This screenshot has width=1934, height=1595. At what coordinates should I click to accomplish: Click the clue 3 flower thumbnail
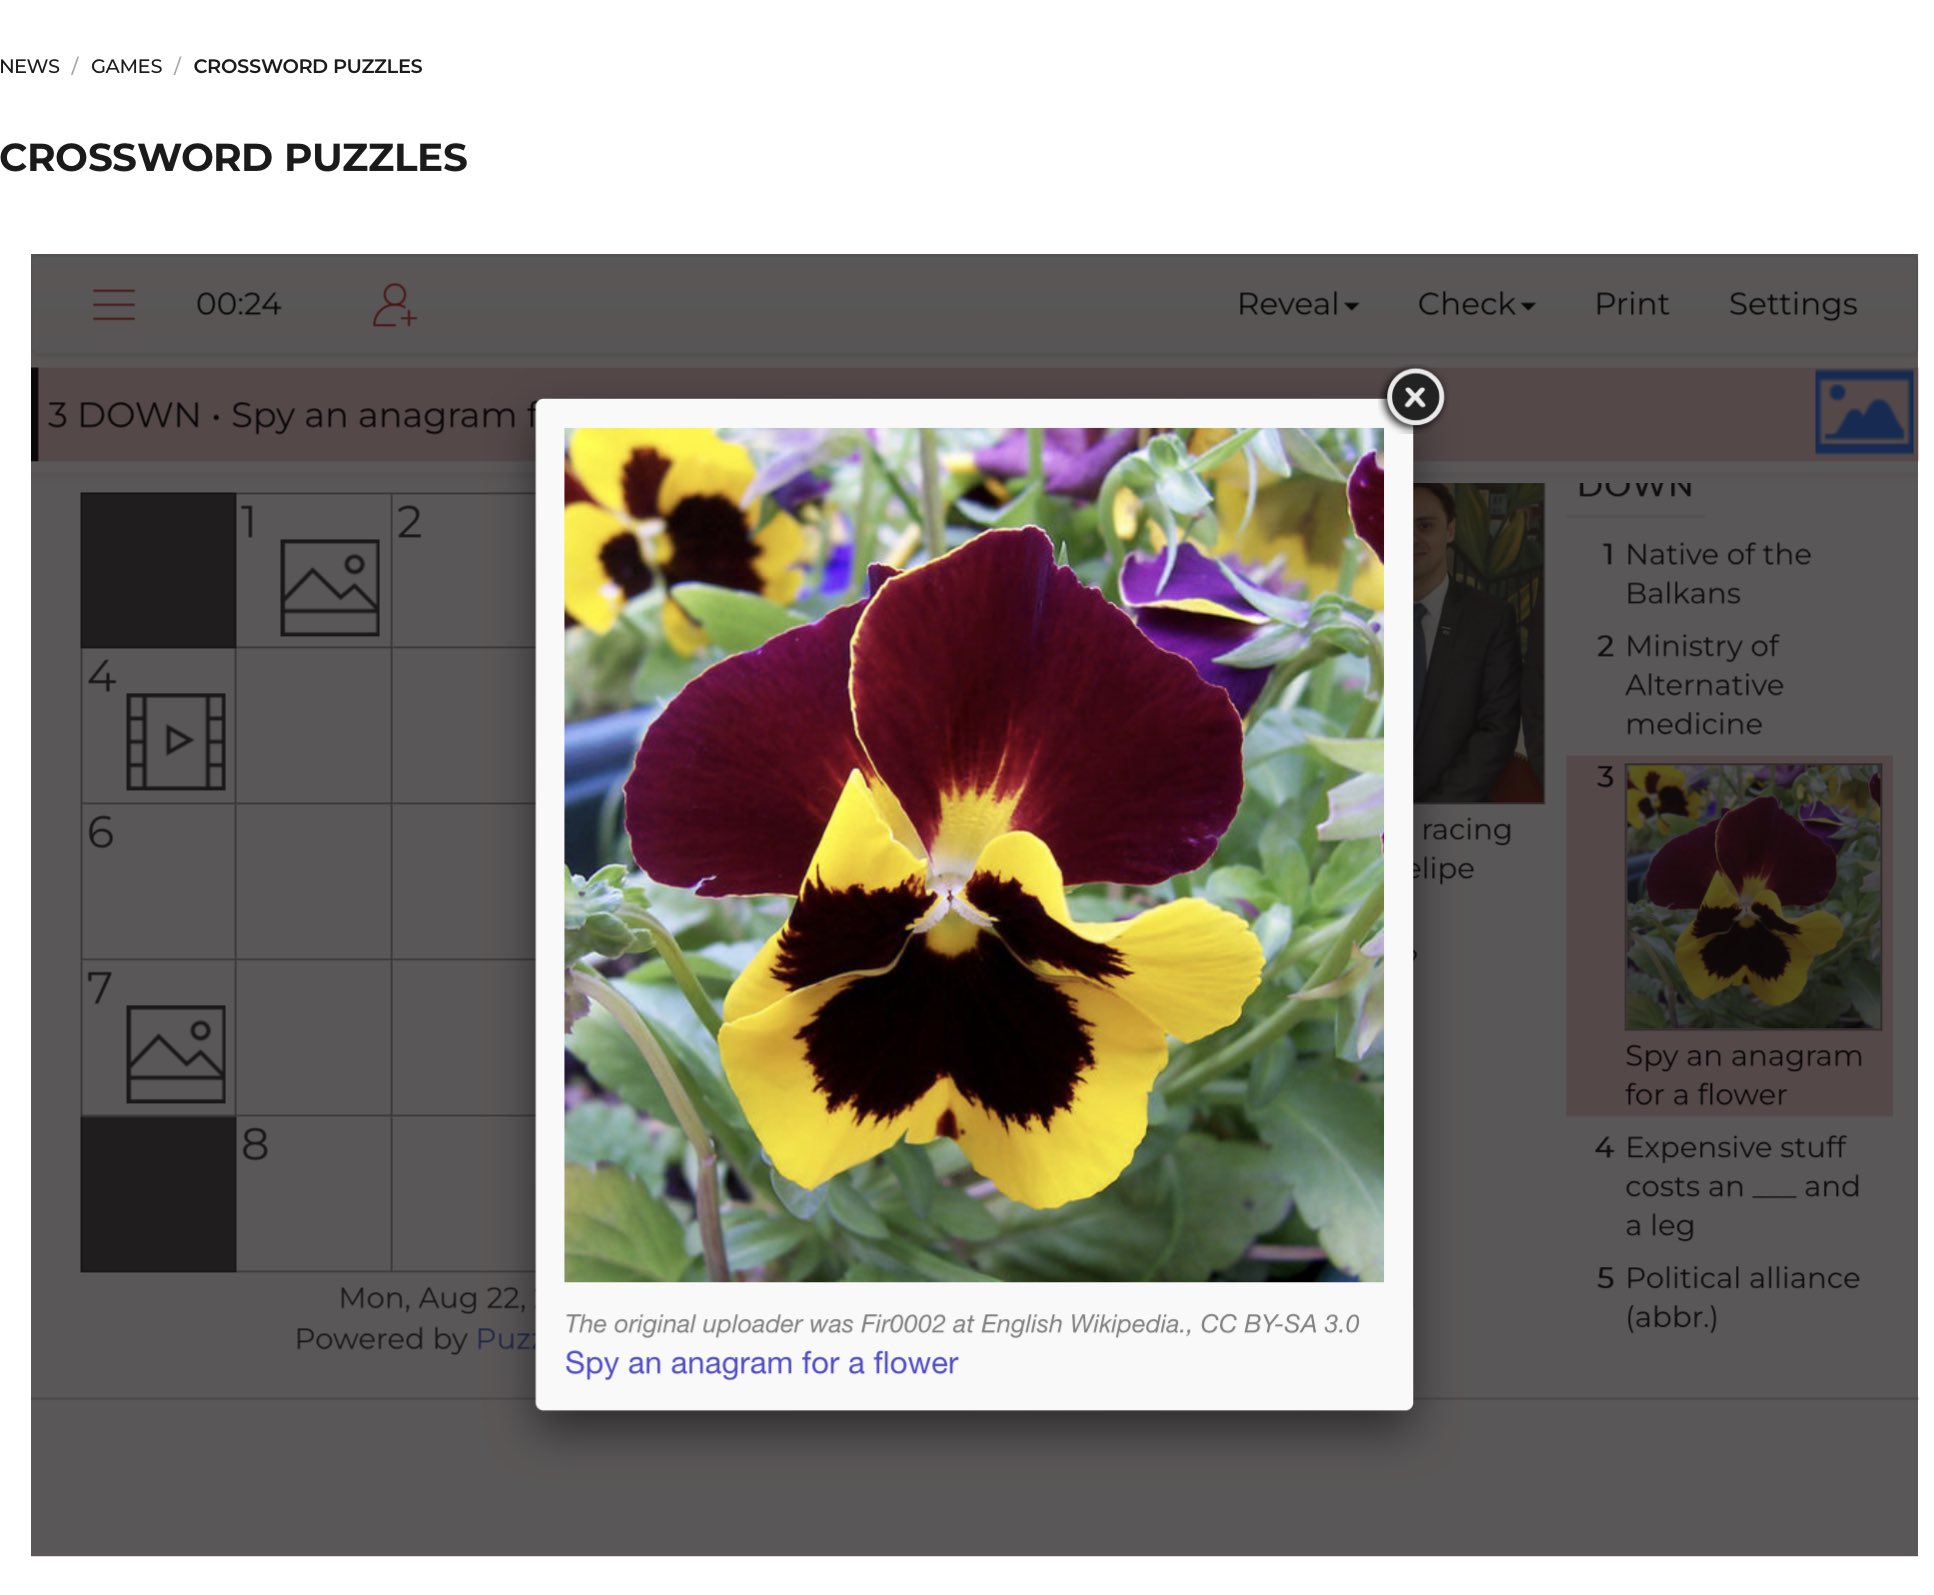click(1753, 897)
